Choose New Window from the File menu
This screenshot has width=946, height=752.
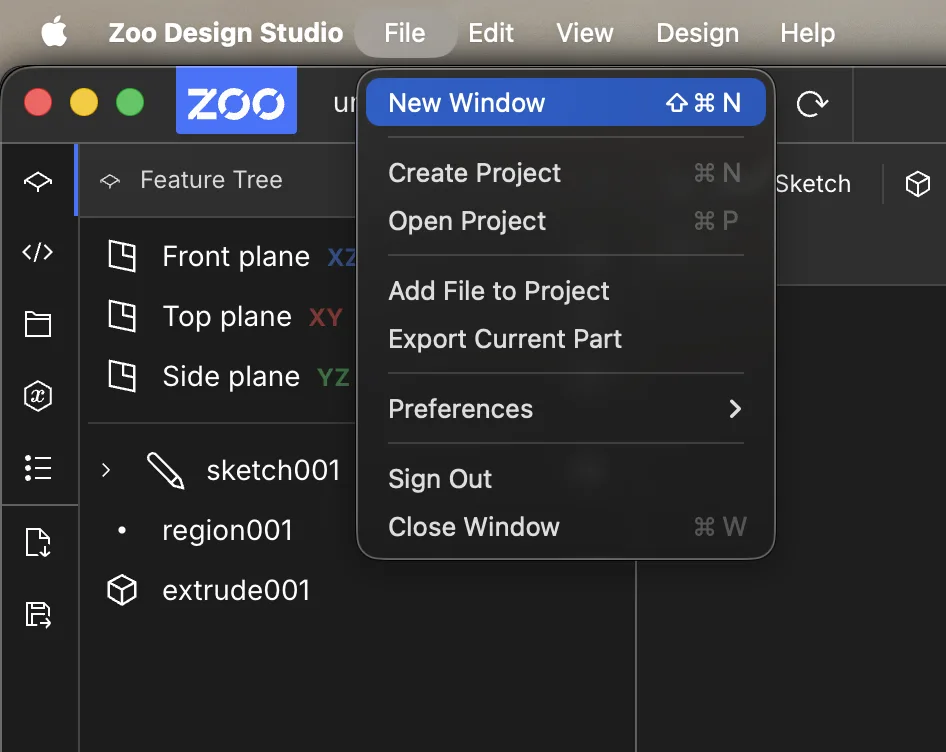pos(565,103)
